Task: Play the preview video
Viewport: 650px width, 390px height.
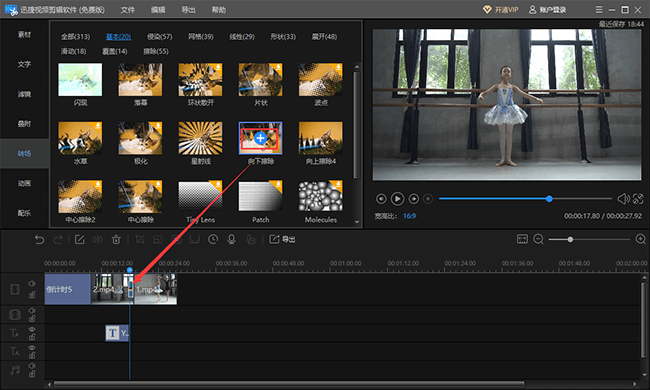Action: coord(397,199)
